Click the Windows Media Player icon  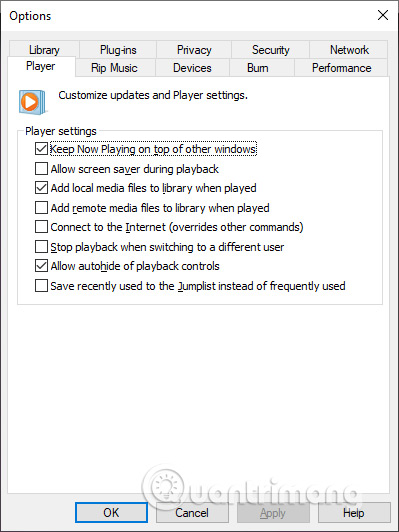(x=32, y=102)
